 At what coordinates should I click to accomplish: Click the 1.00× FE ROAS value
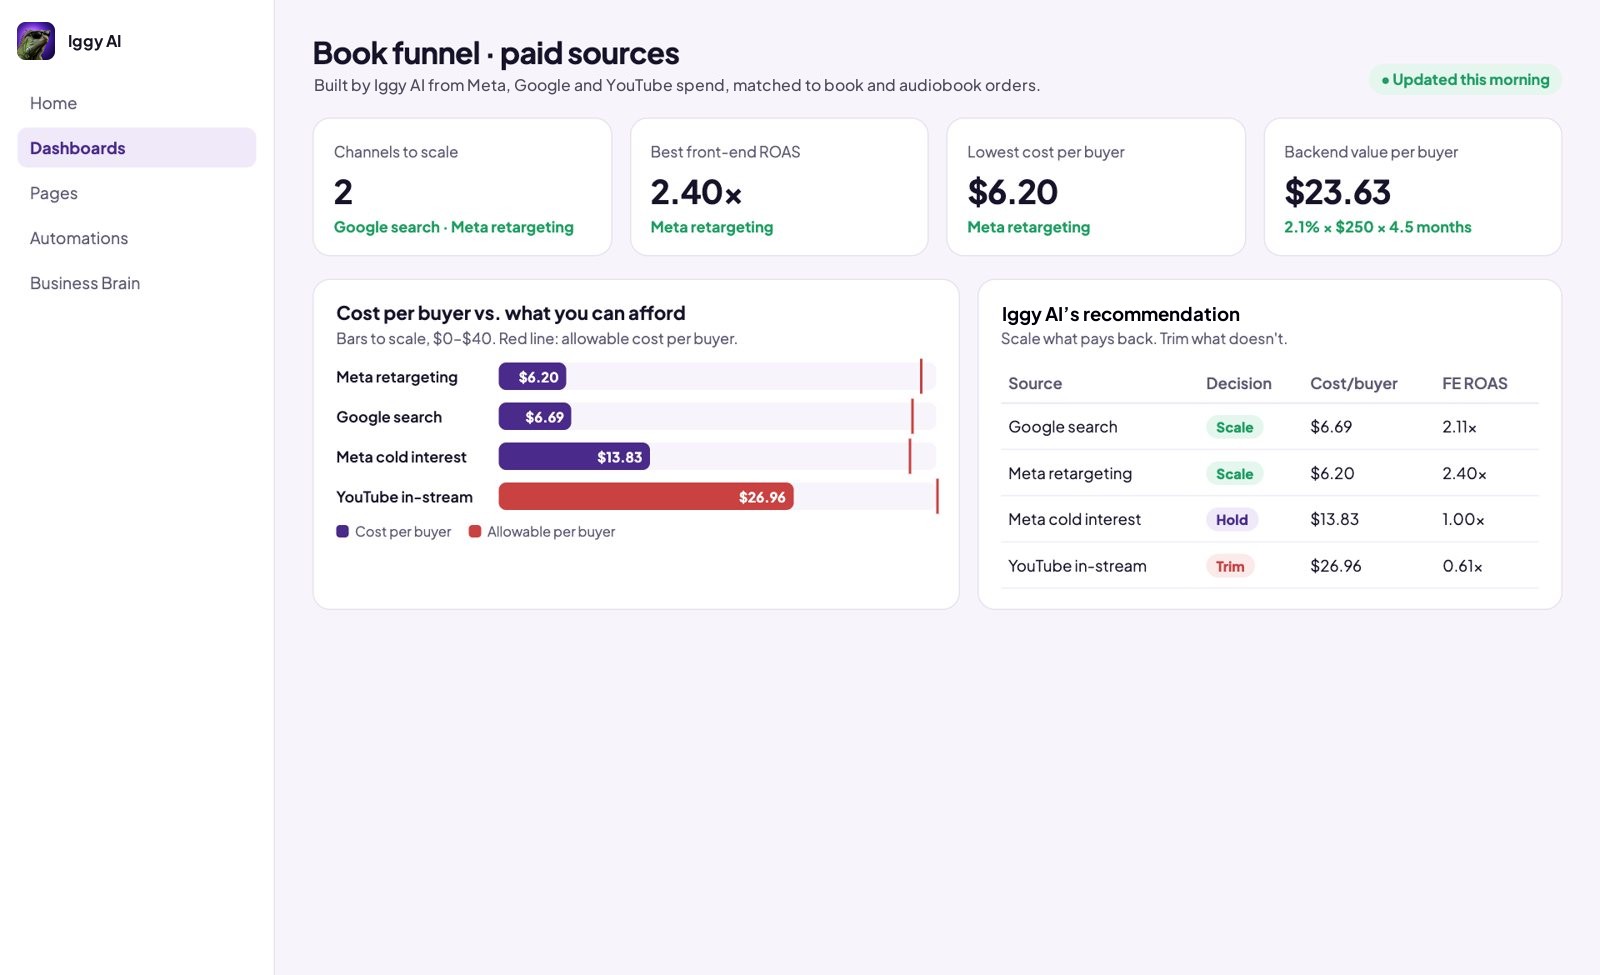1464,520
